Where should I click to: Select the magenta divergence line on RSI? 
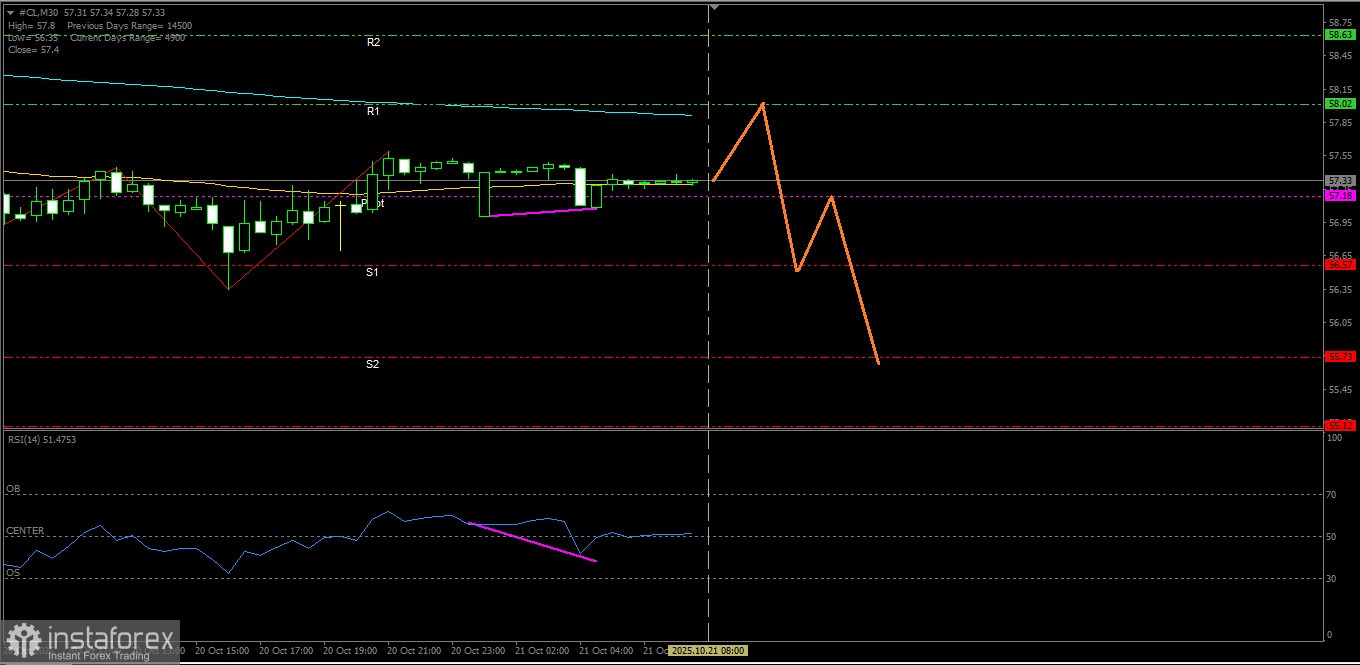point(533,542)
